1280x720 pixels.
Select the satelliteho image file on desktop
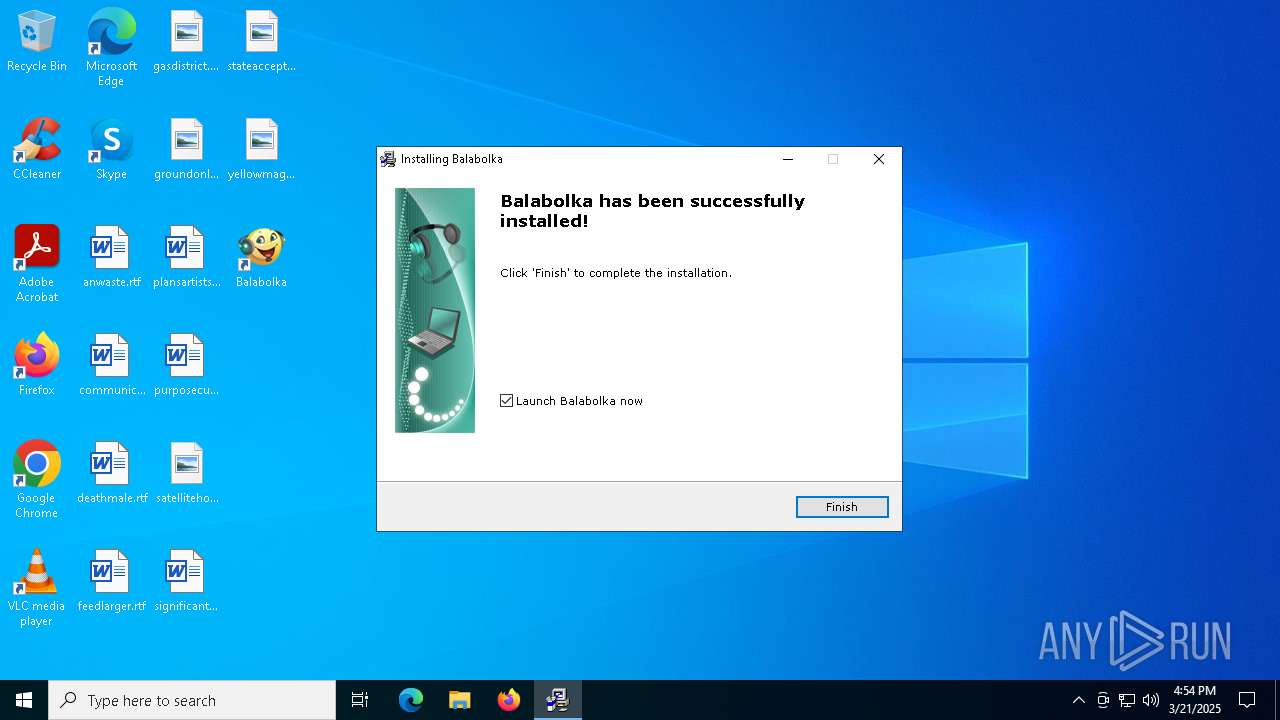pos(186,474)
